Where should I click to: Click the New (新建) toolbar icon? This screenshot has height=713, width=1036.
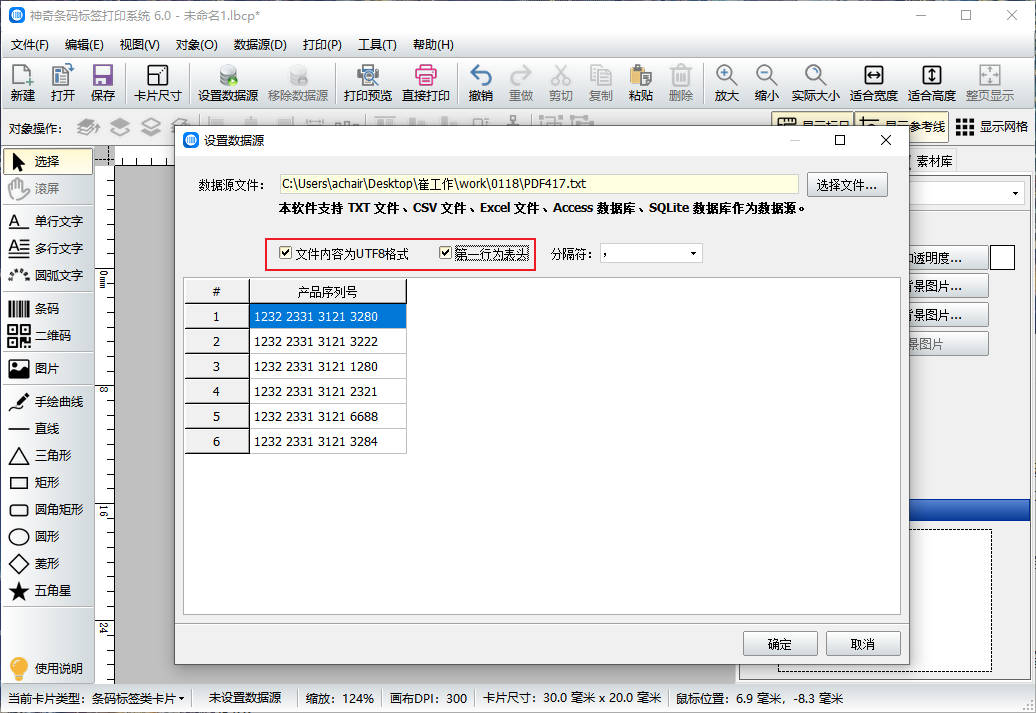23,82
